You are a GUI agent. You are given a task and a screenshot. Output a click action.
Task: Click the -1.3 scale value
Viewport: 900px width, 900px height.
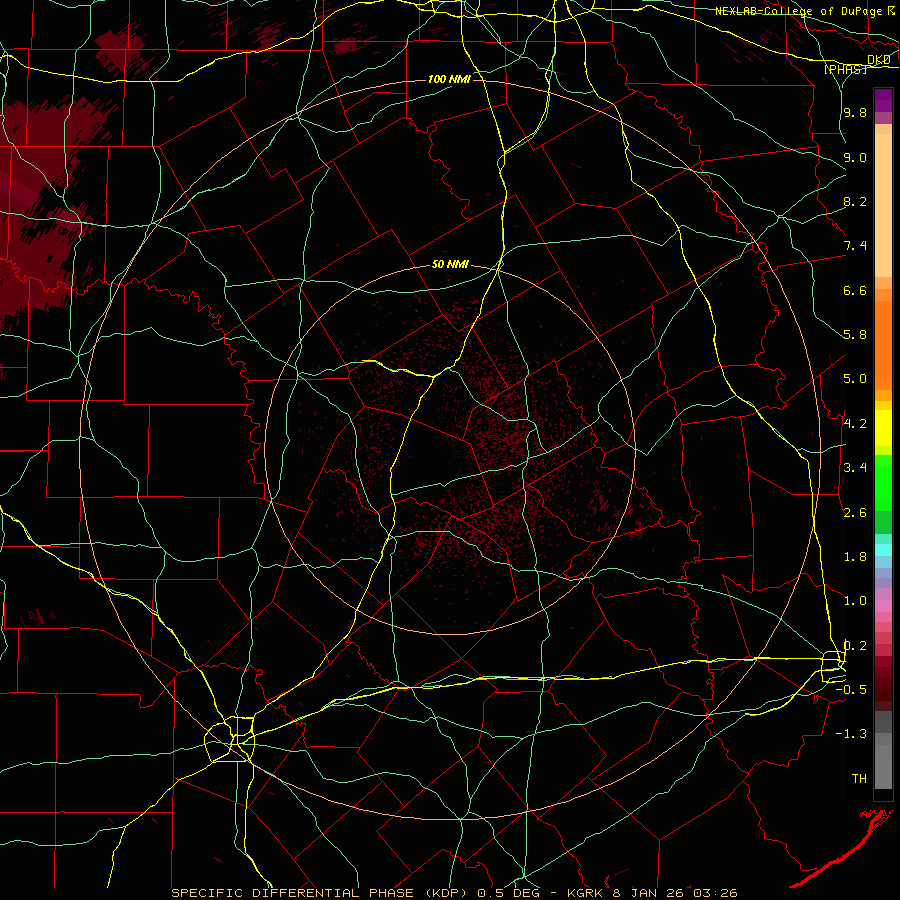pyautogui.click(x=851, y=734)
